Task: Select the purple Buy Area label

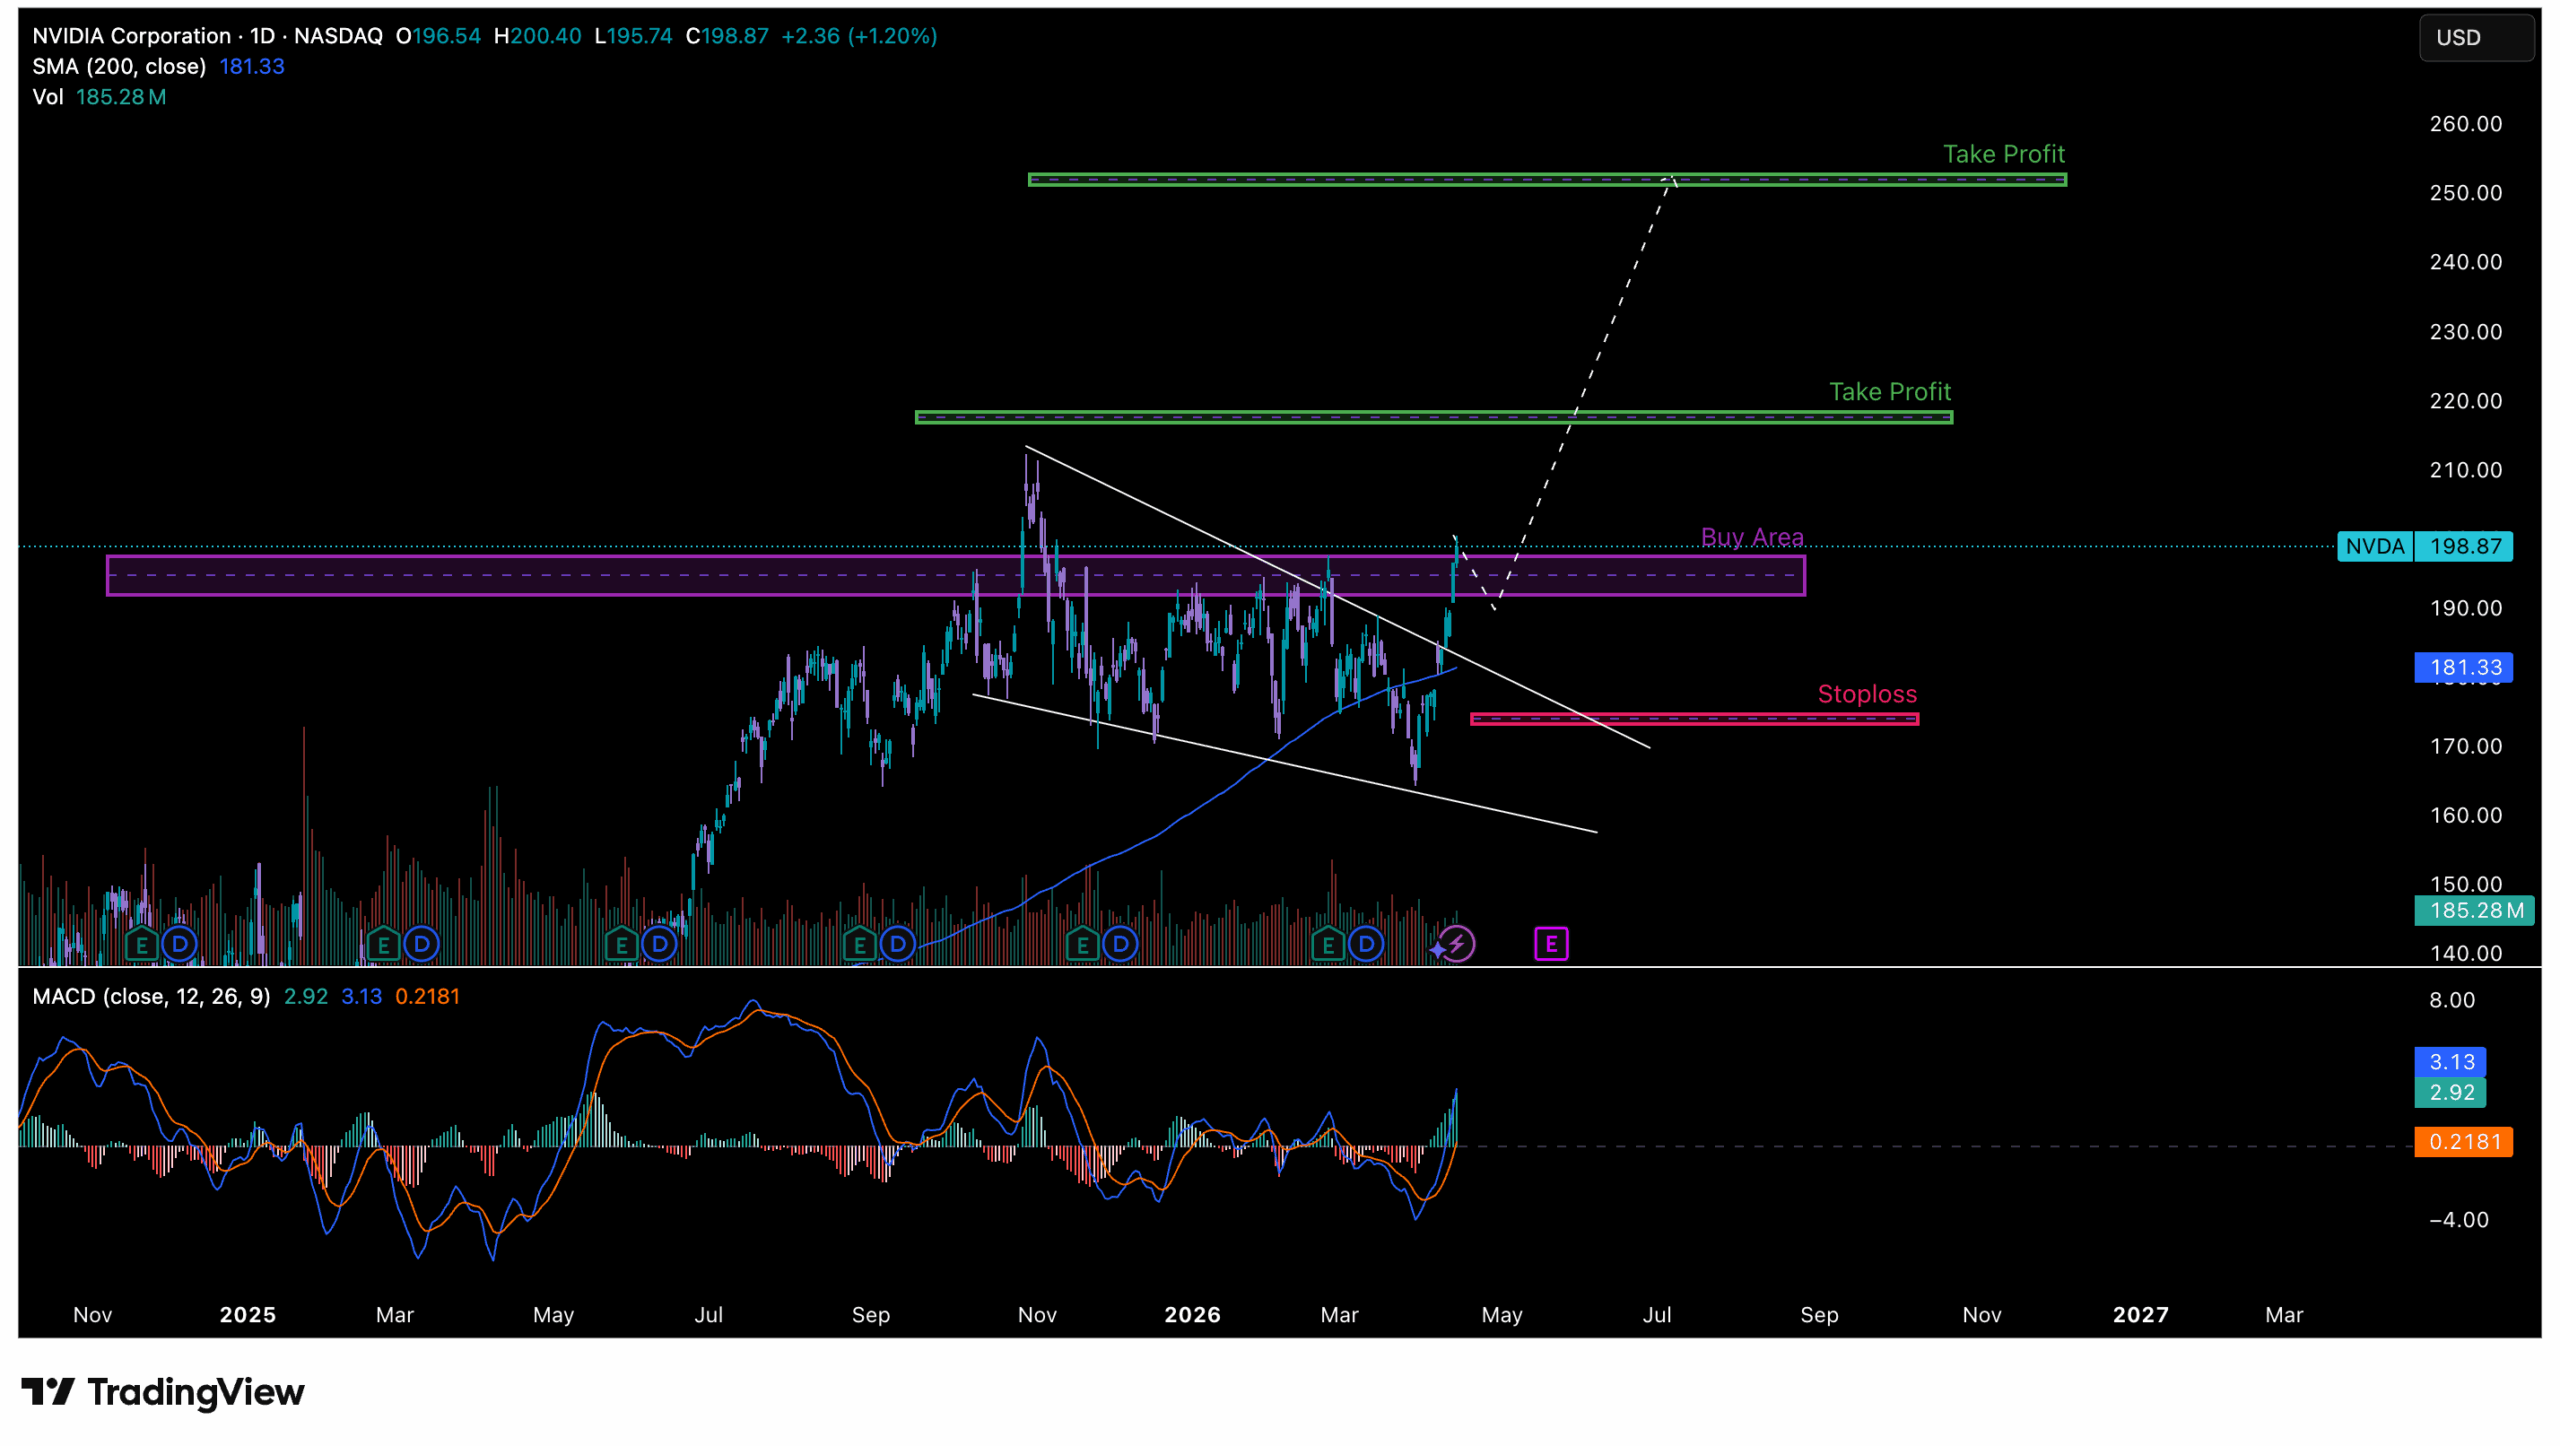Action: (1751, 537)
